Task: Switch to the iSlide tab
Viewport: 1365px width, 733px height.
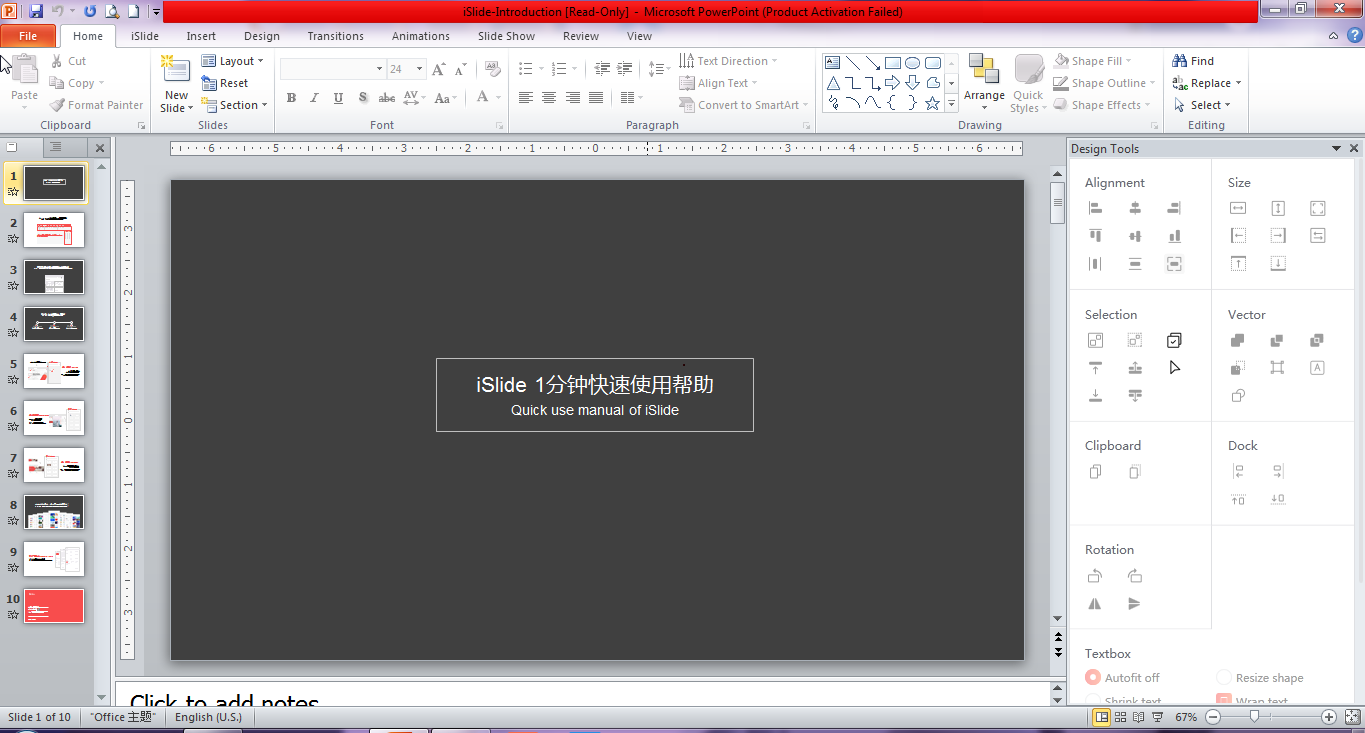Action: [145, 36]
